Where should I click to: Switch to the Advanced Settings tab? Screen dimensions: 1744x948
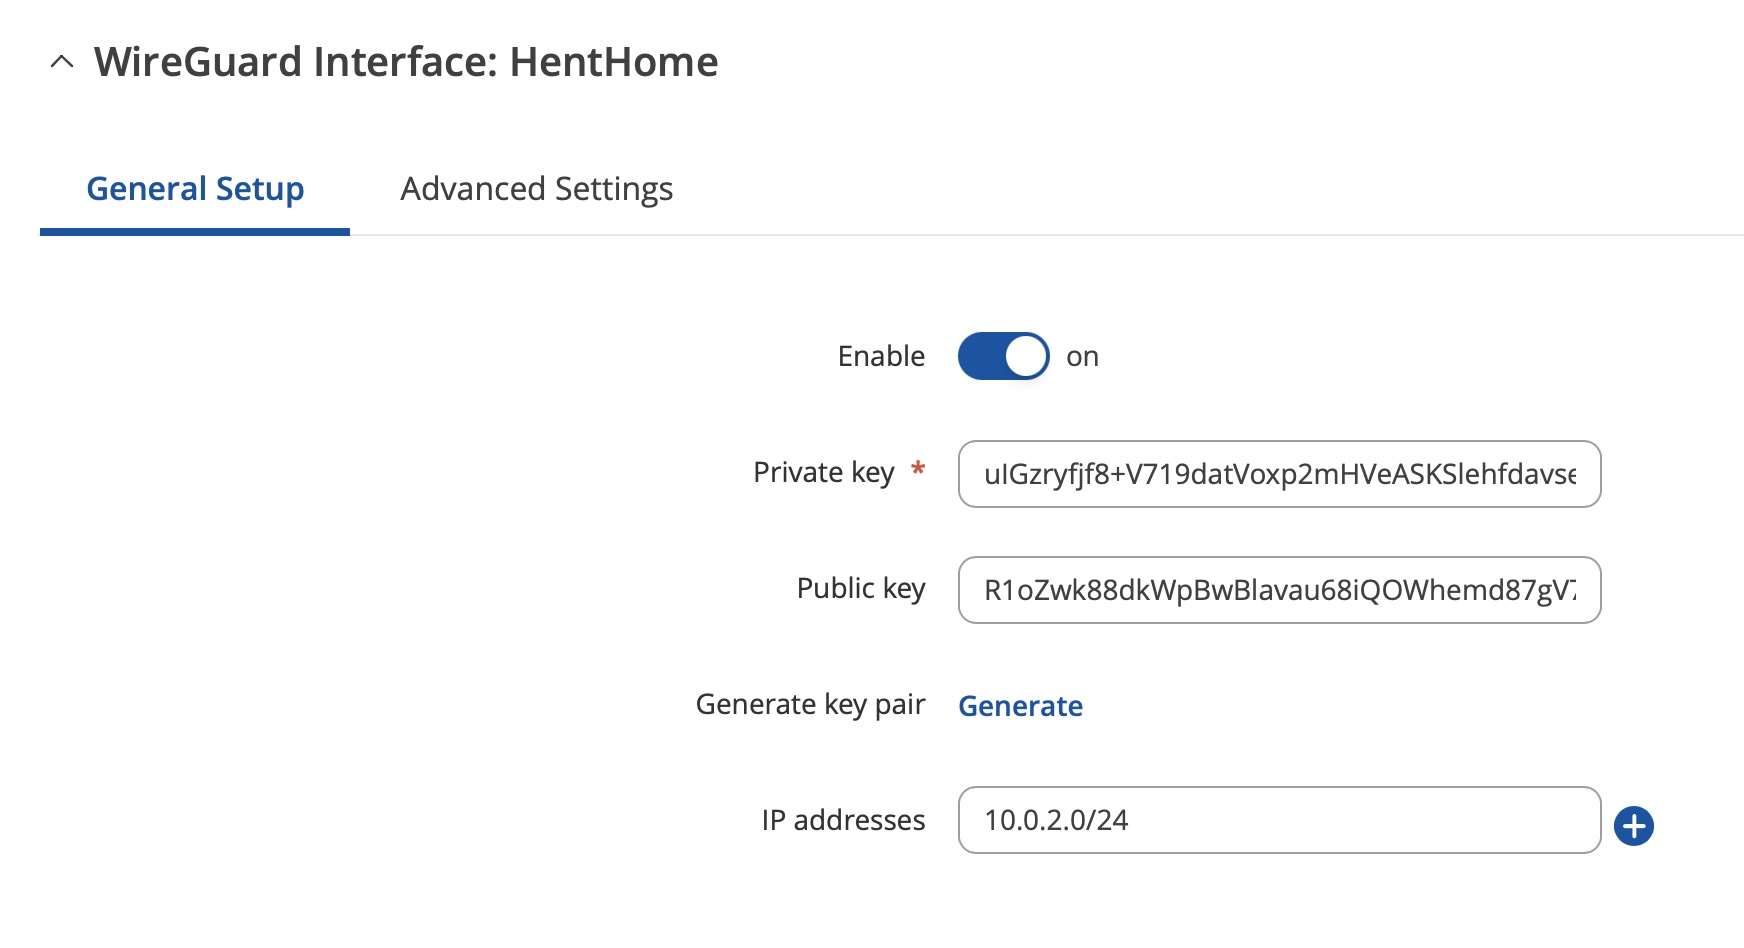tap(536, 189)
